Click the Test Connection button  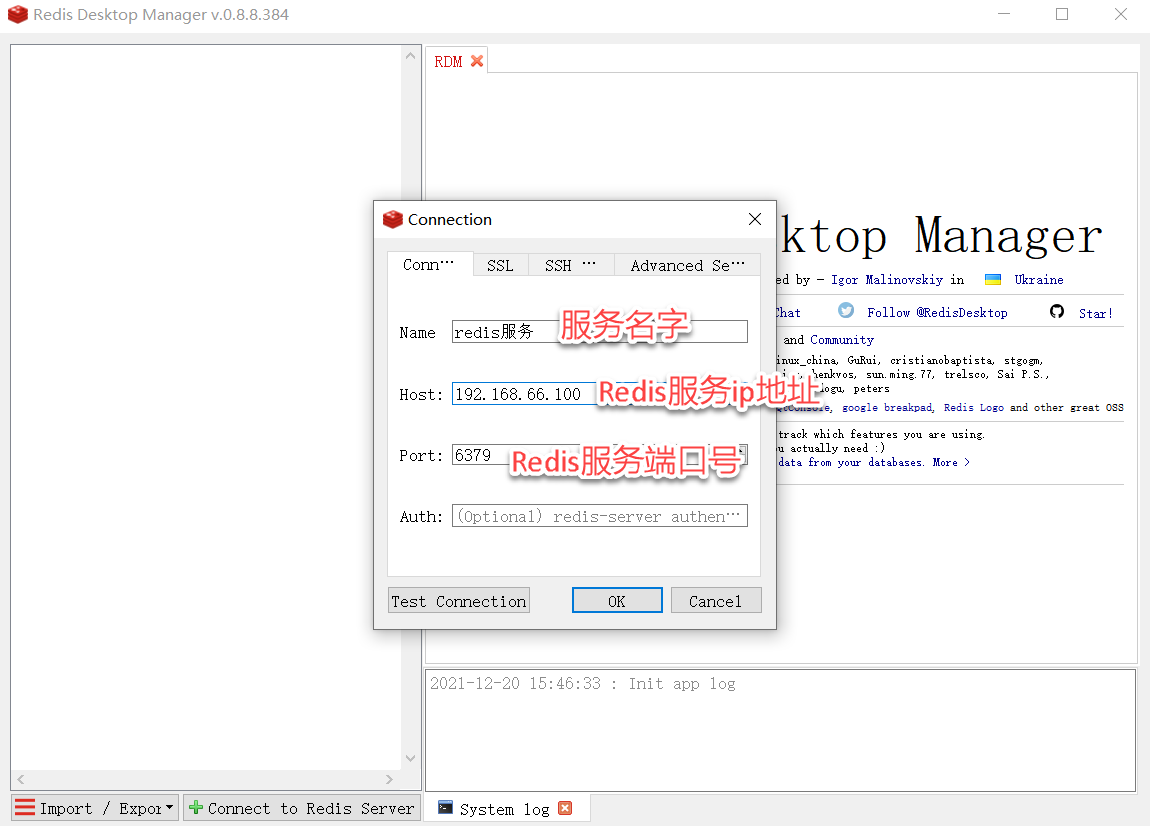[459, 601]
